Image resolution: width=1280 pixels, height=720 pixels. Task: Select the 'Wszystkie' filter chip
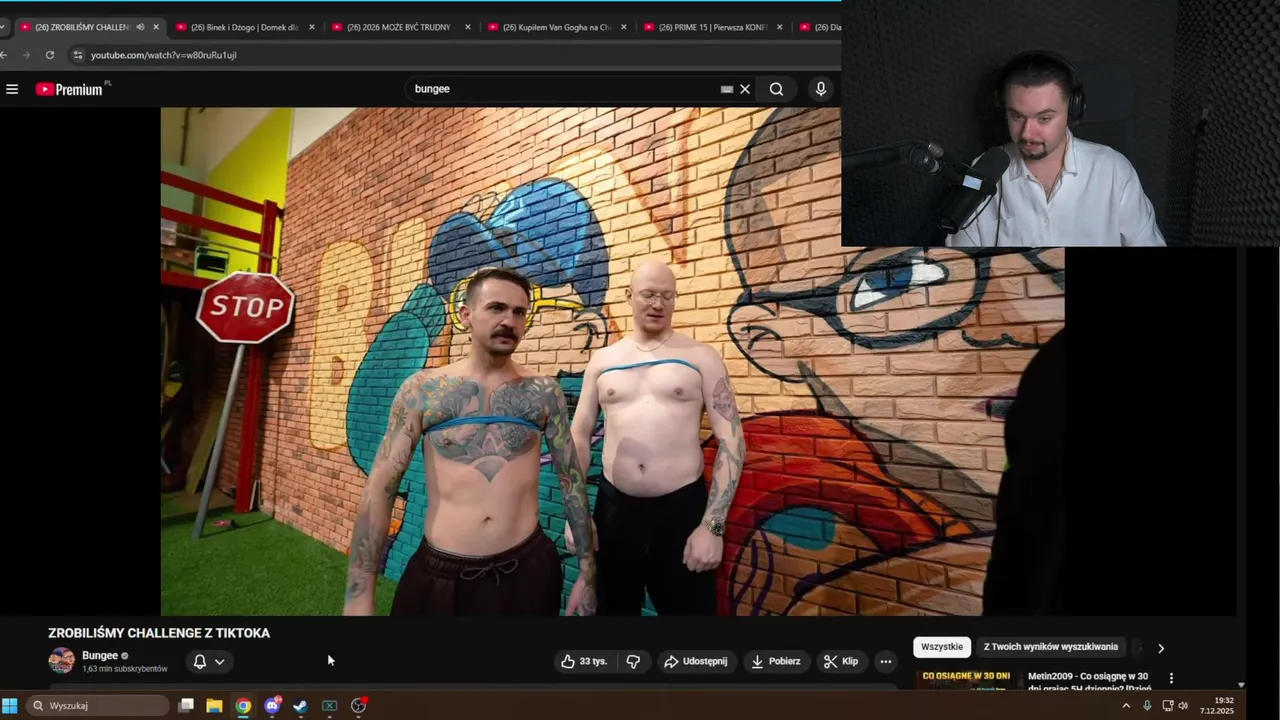click(x=942, y=647)
